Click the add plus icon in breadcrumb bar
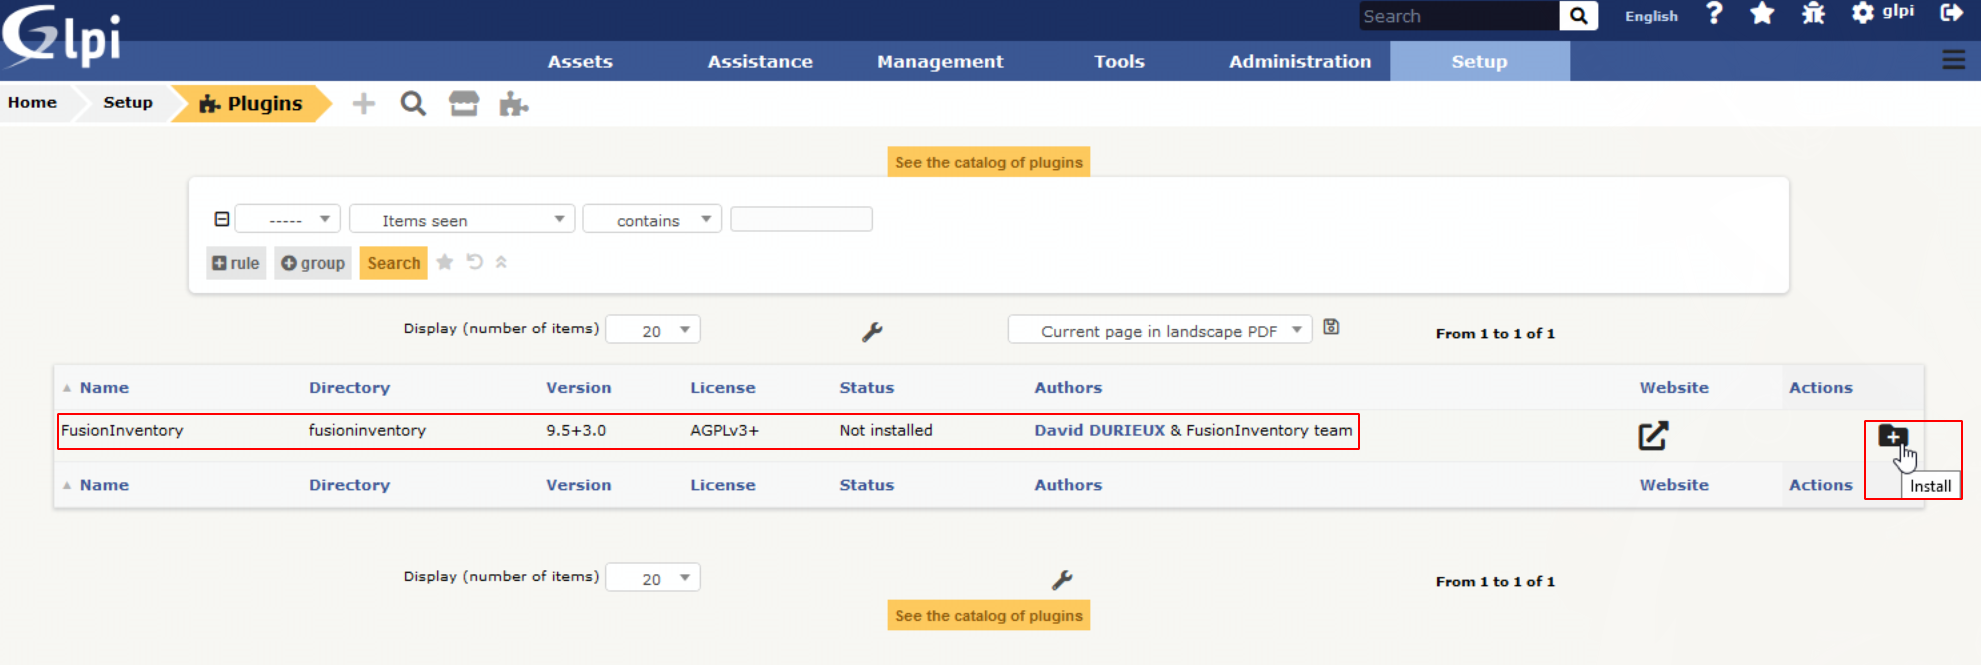Screen dimensions: 1981x665 tap(364, 104)
